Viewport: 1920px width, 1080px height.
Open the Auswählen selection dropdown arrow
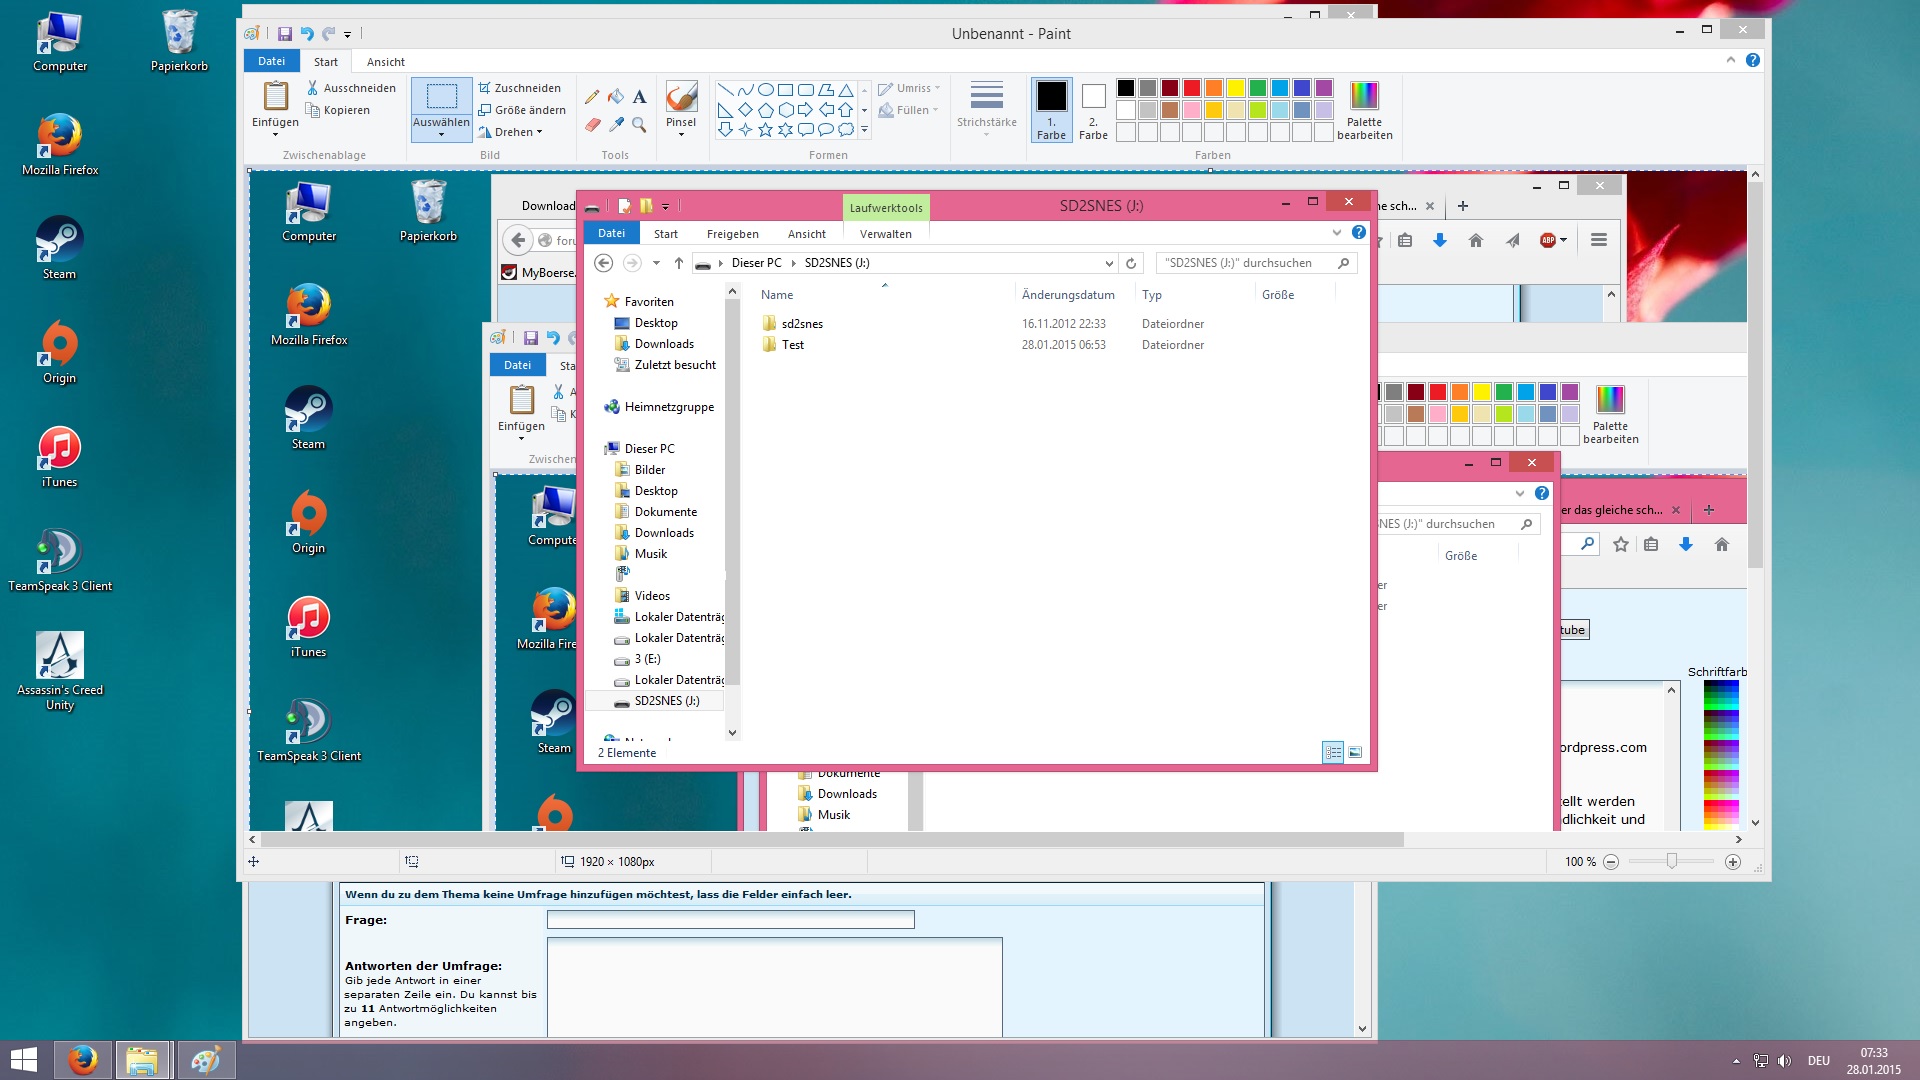click(x=441, y=134)
